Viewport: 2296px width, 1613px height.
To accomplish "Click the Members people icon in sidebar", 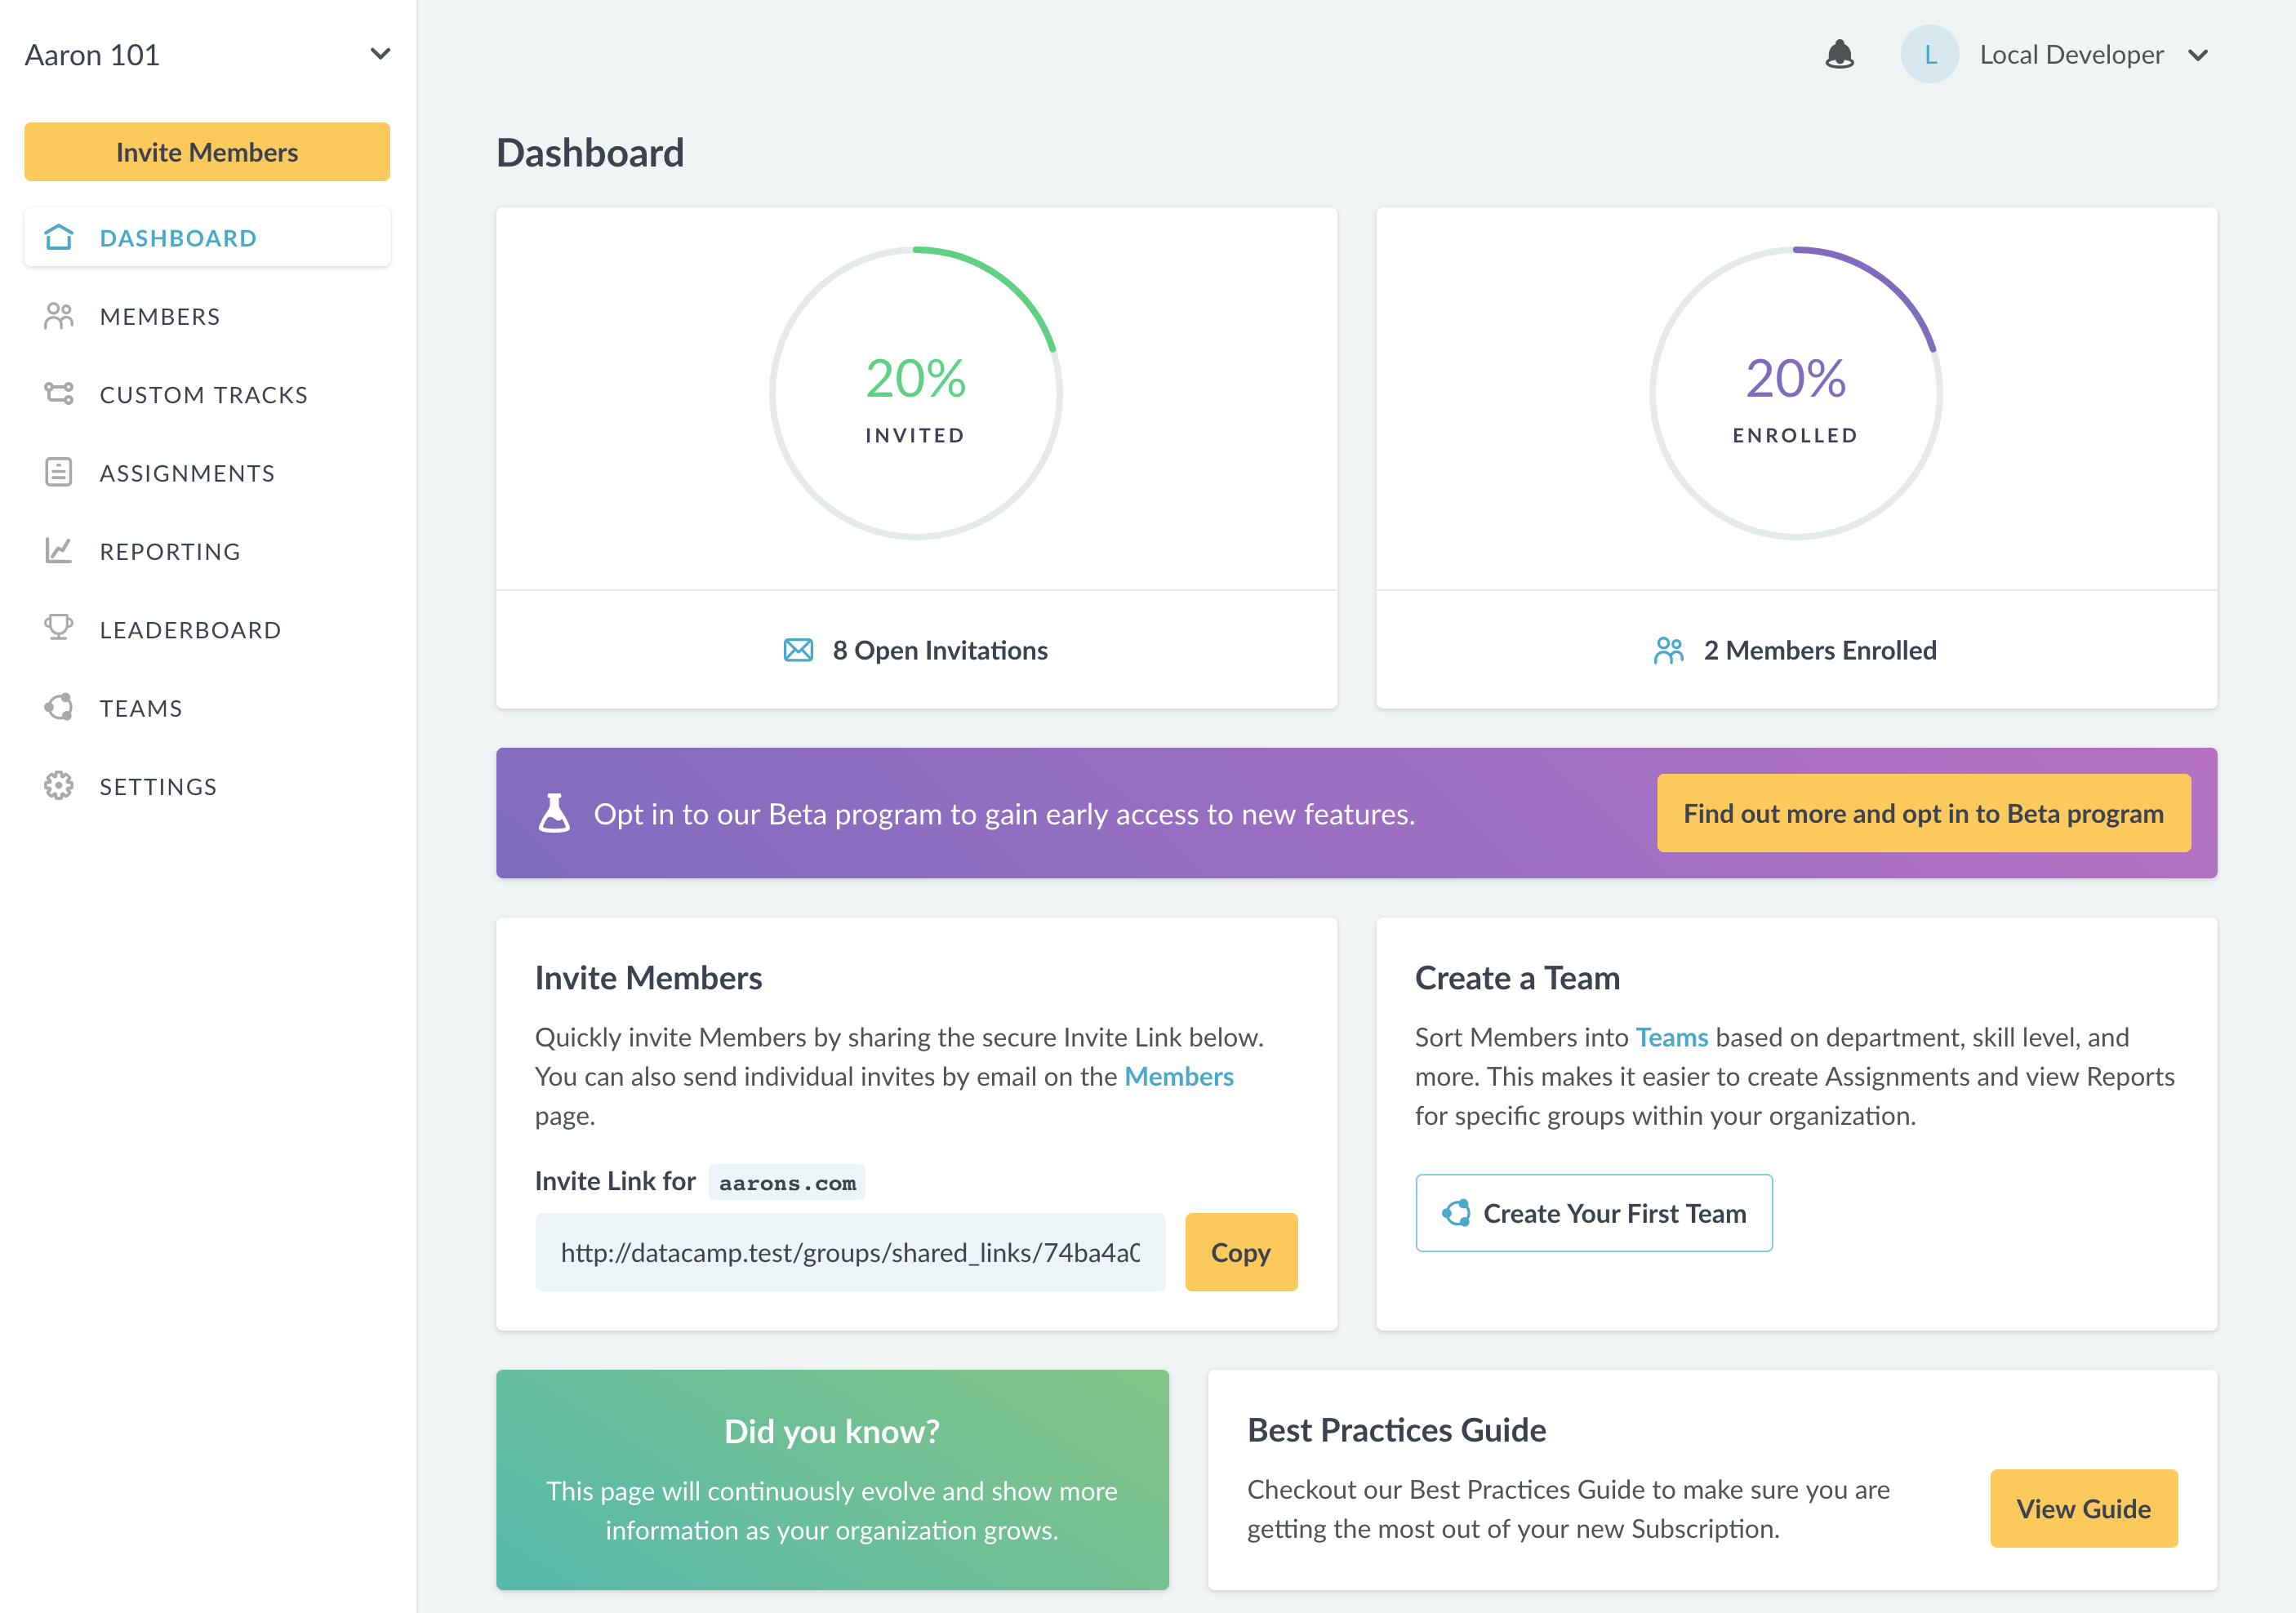I will pyautogui.click(x=59, y=316).
